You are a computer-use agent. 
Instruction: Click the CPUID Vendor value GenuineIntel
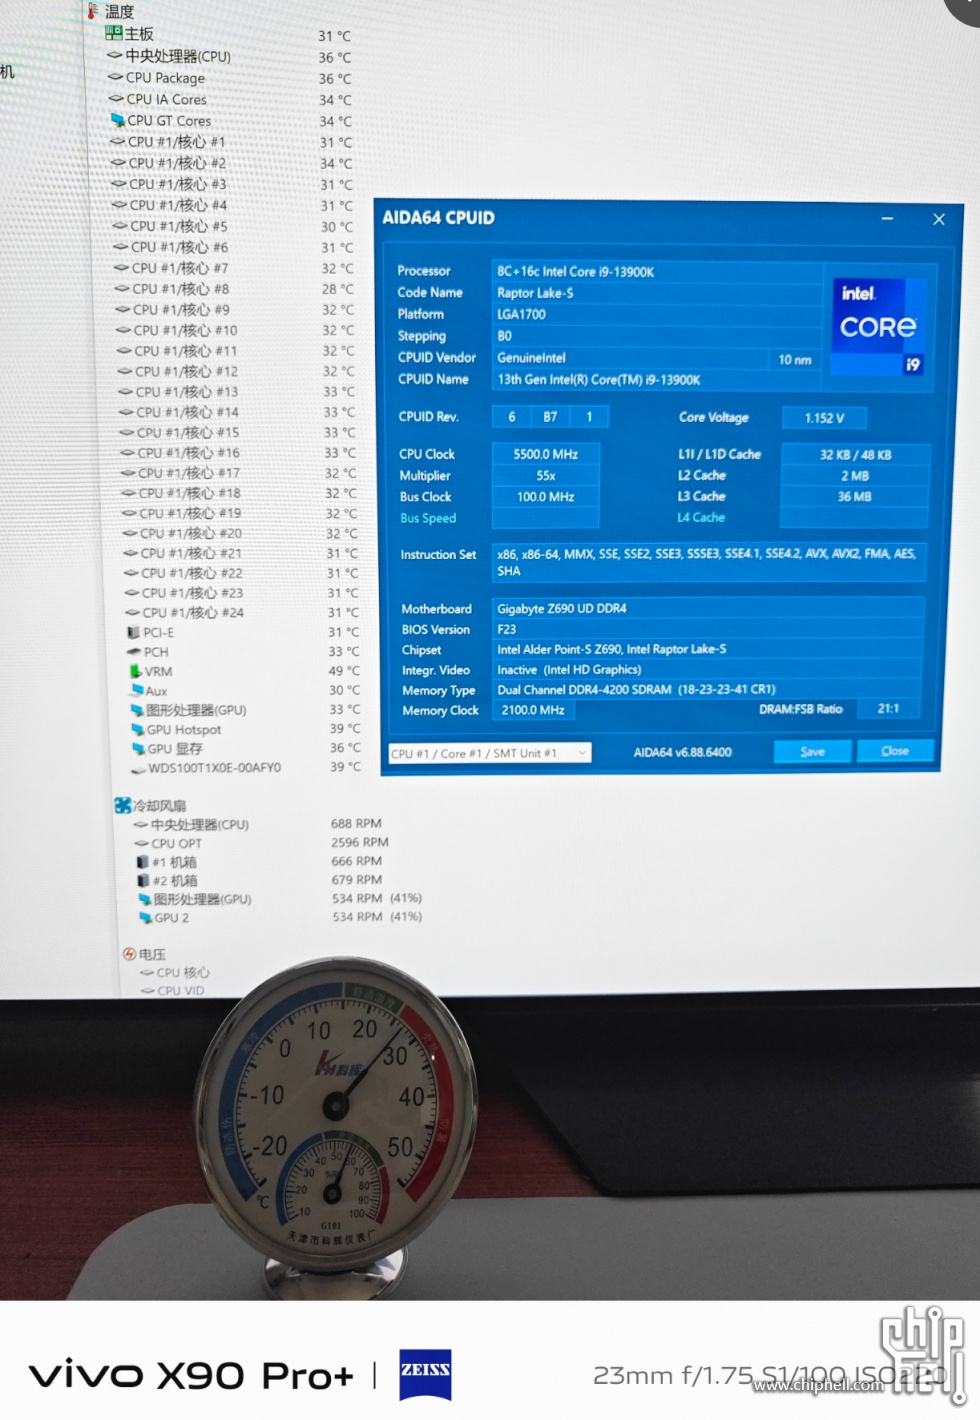coord(630,358)
